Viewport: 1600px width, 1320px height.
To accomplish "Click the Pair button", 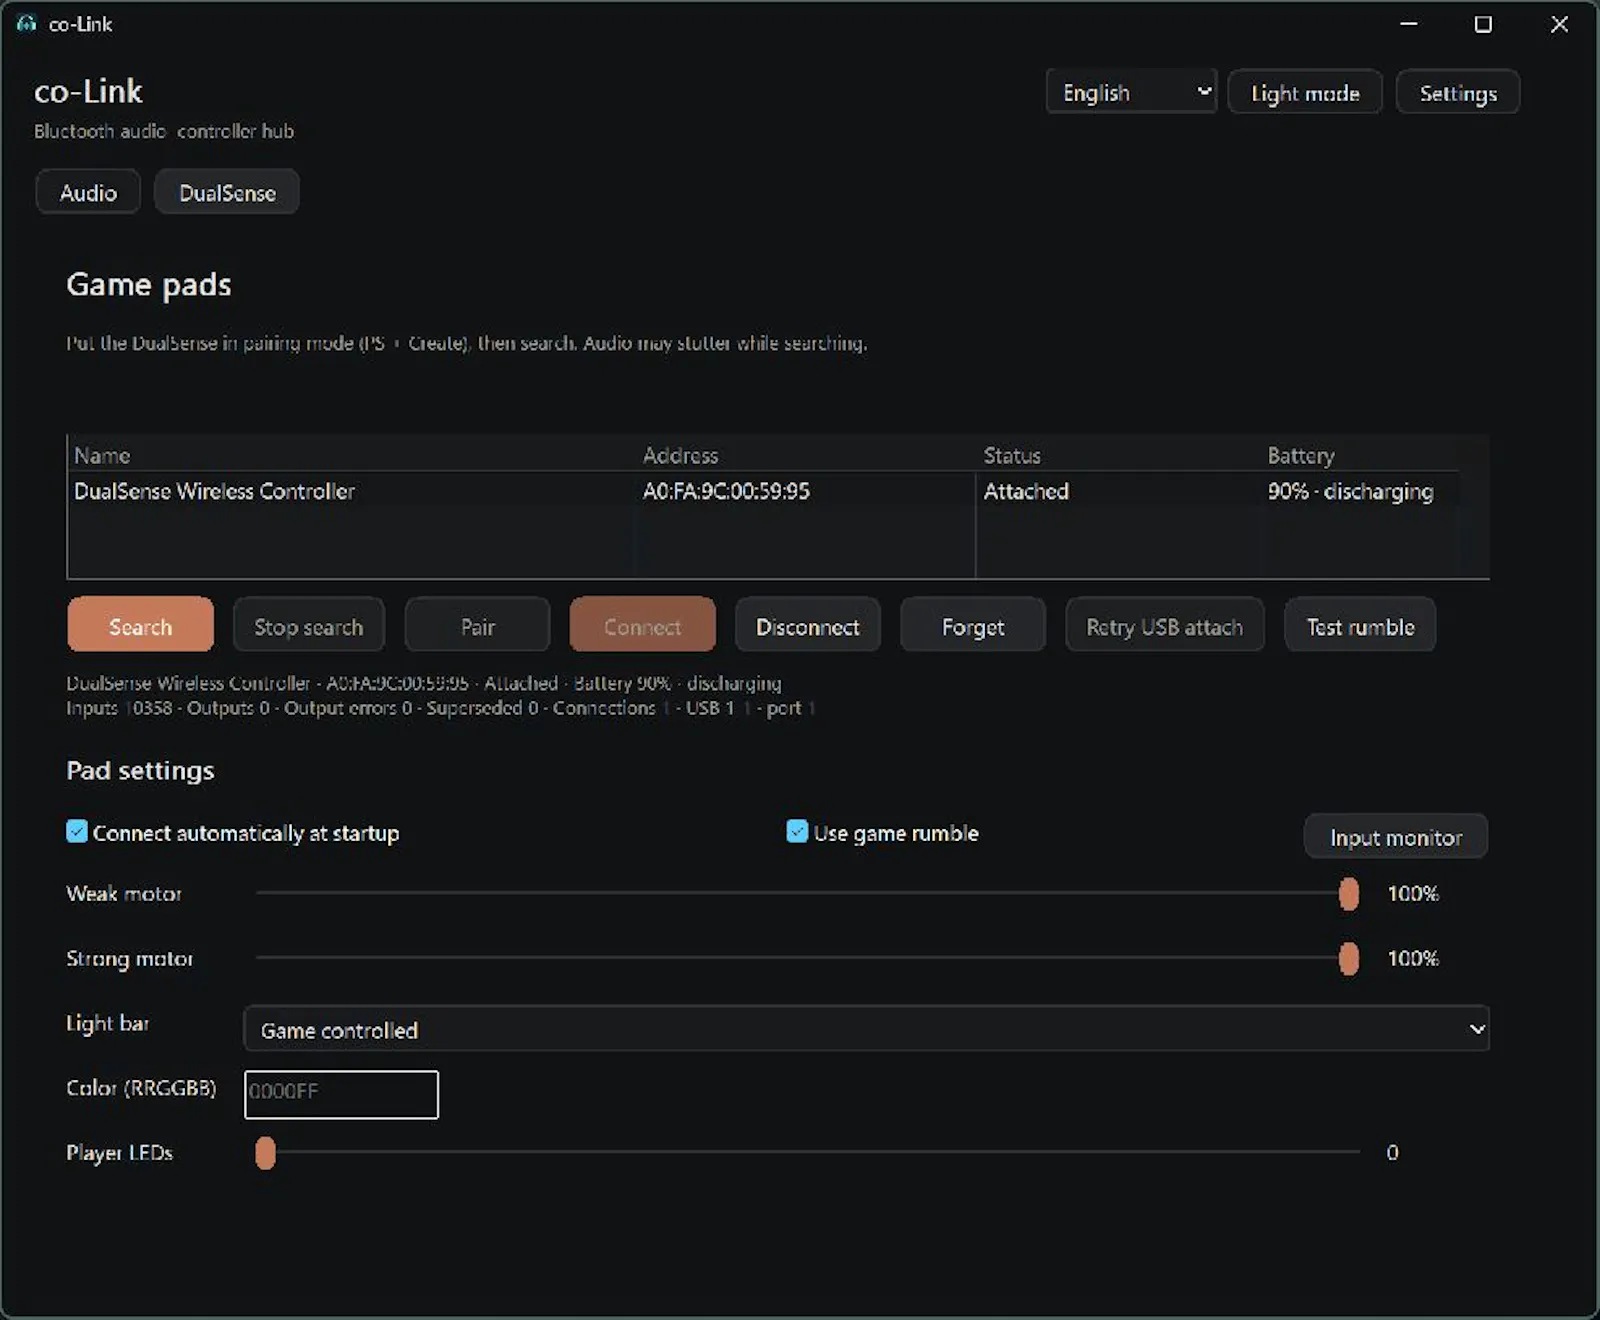I will 477,625.
